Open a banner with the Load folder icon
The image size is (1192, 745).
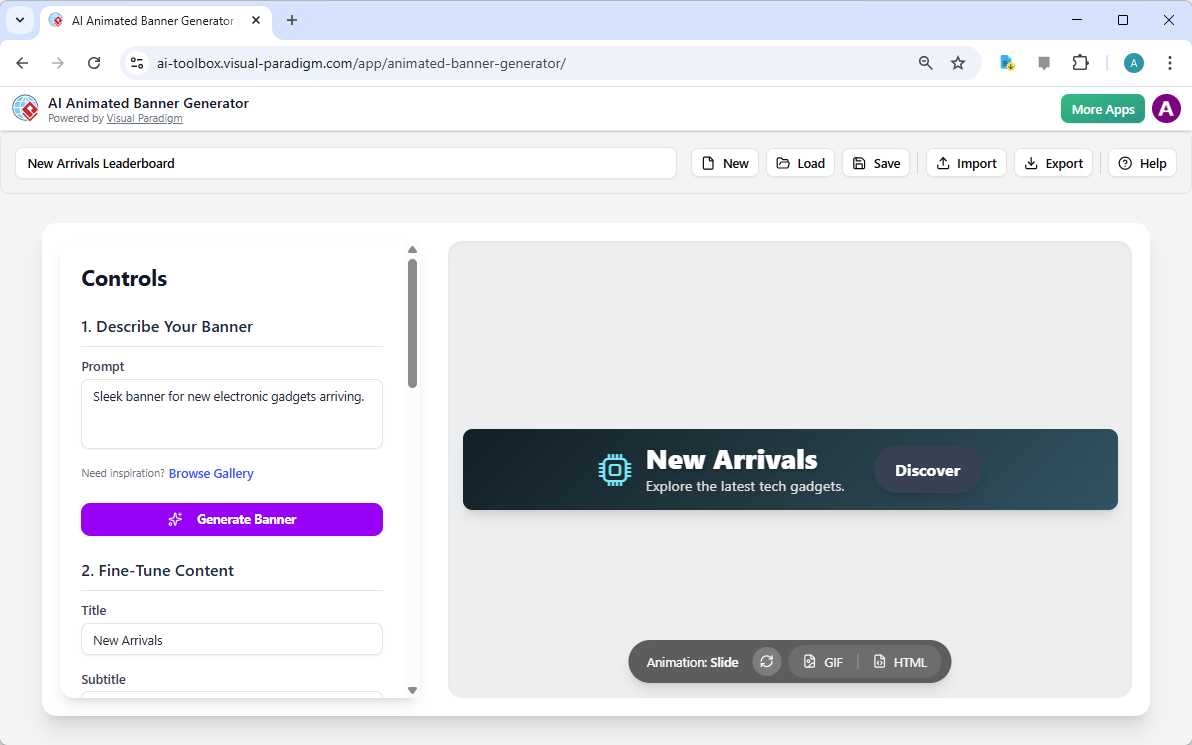(783, 163)
